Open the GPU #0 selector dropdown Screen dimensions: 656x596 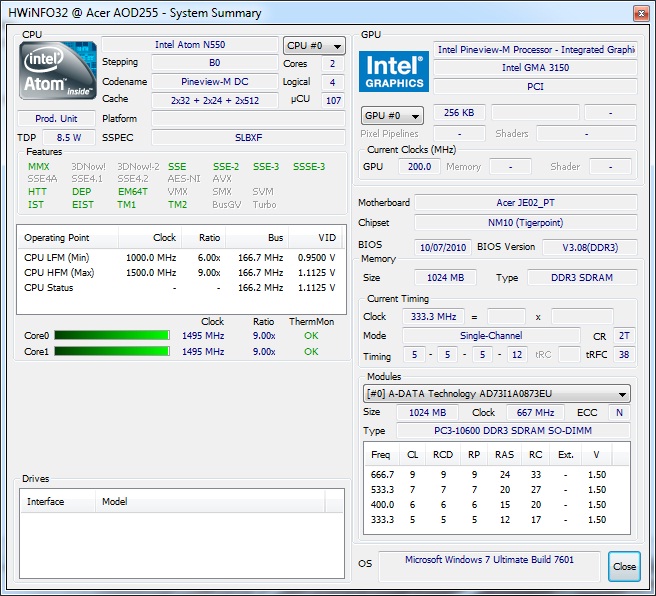point(392,115)
